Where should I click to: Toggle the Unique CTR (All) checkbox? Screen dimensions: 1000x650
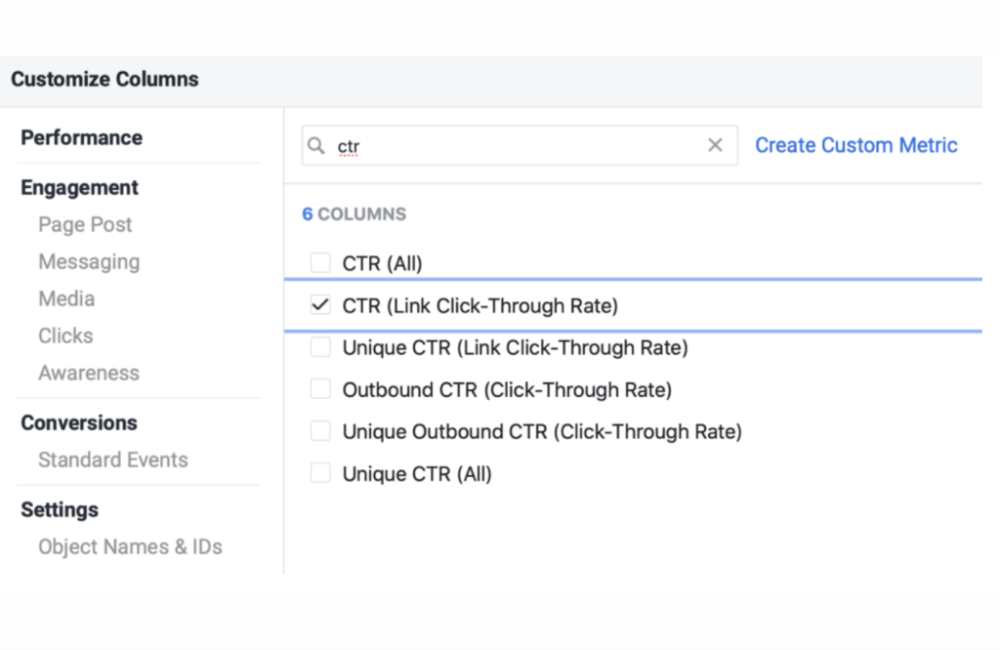(x=320, y=474)
